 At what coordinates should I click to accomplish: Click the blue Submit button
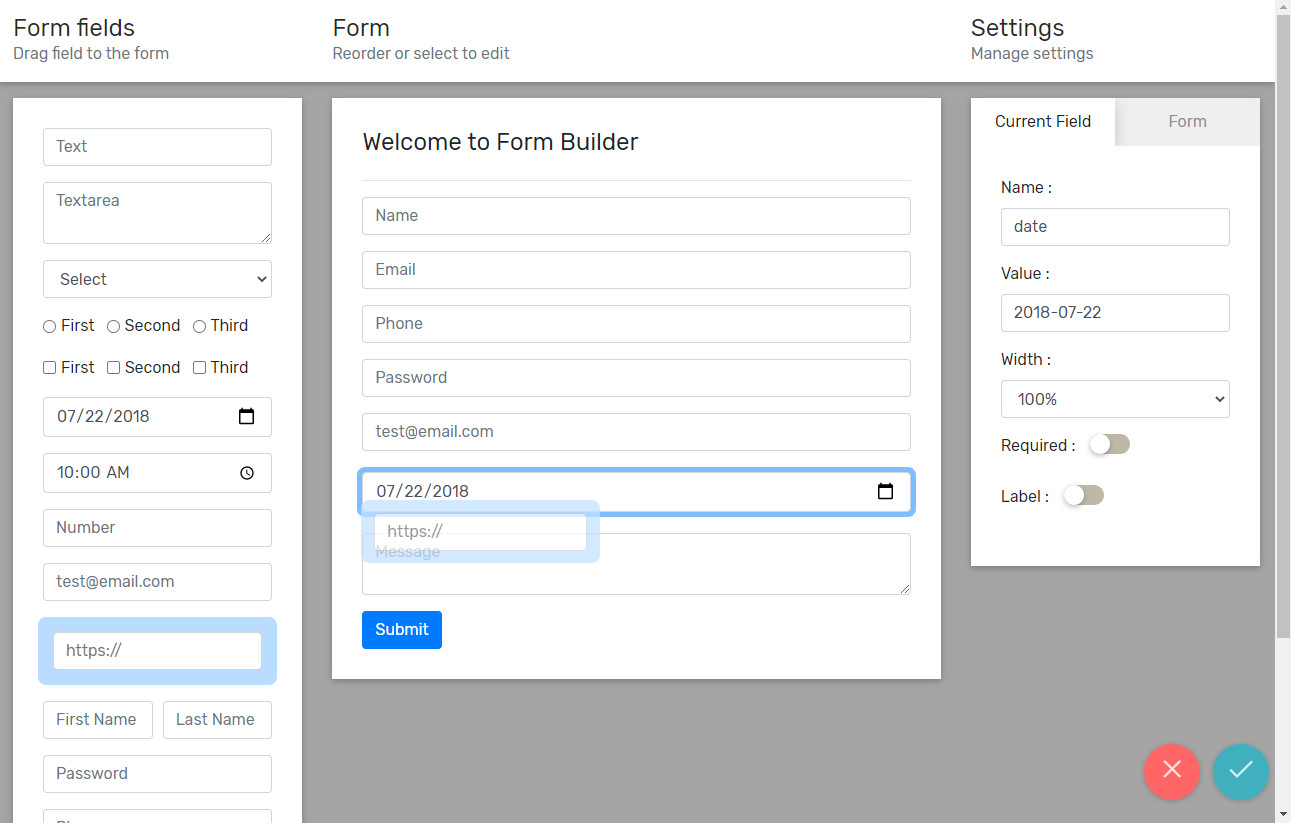pyautogui.click(x=401, y=630)
